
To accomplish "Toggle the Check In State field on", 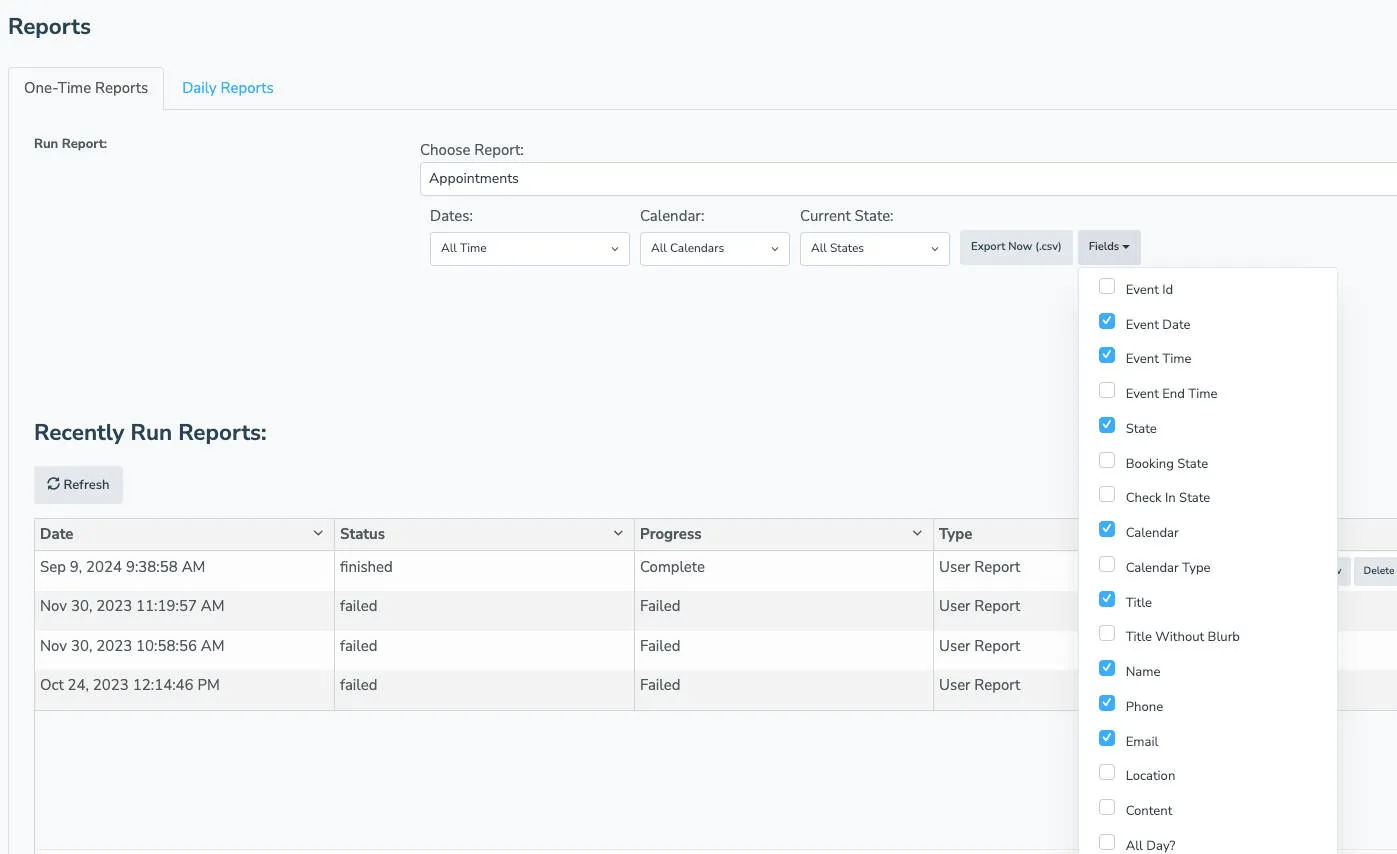I will click(1106, 493).
